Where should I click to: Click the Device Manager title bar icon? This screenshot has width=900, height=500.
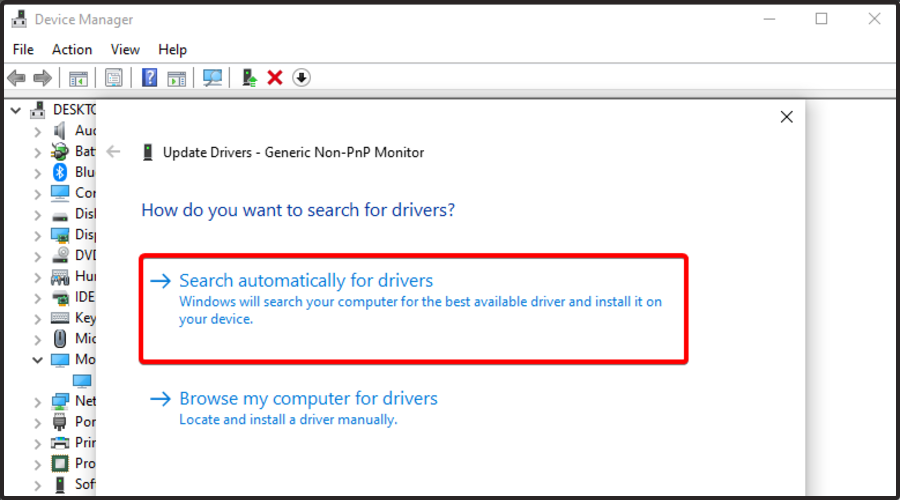coord(19,19)
